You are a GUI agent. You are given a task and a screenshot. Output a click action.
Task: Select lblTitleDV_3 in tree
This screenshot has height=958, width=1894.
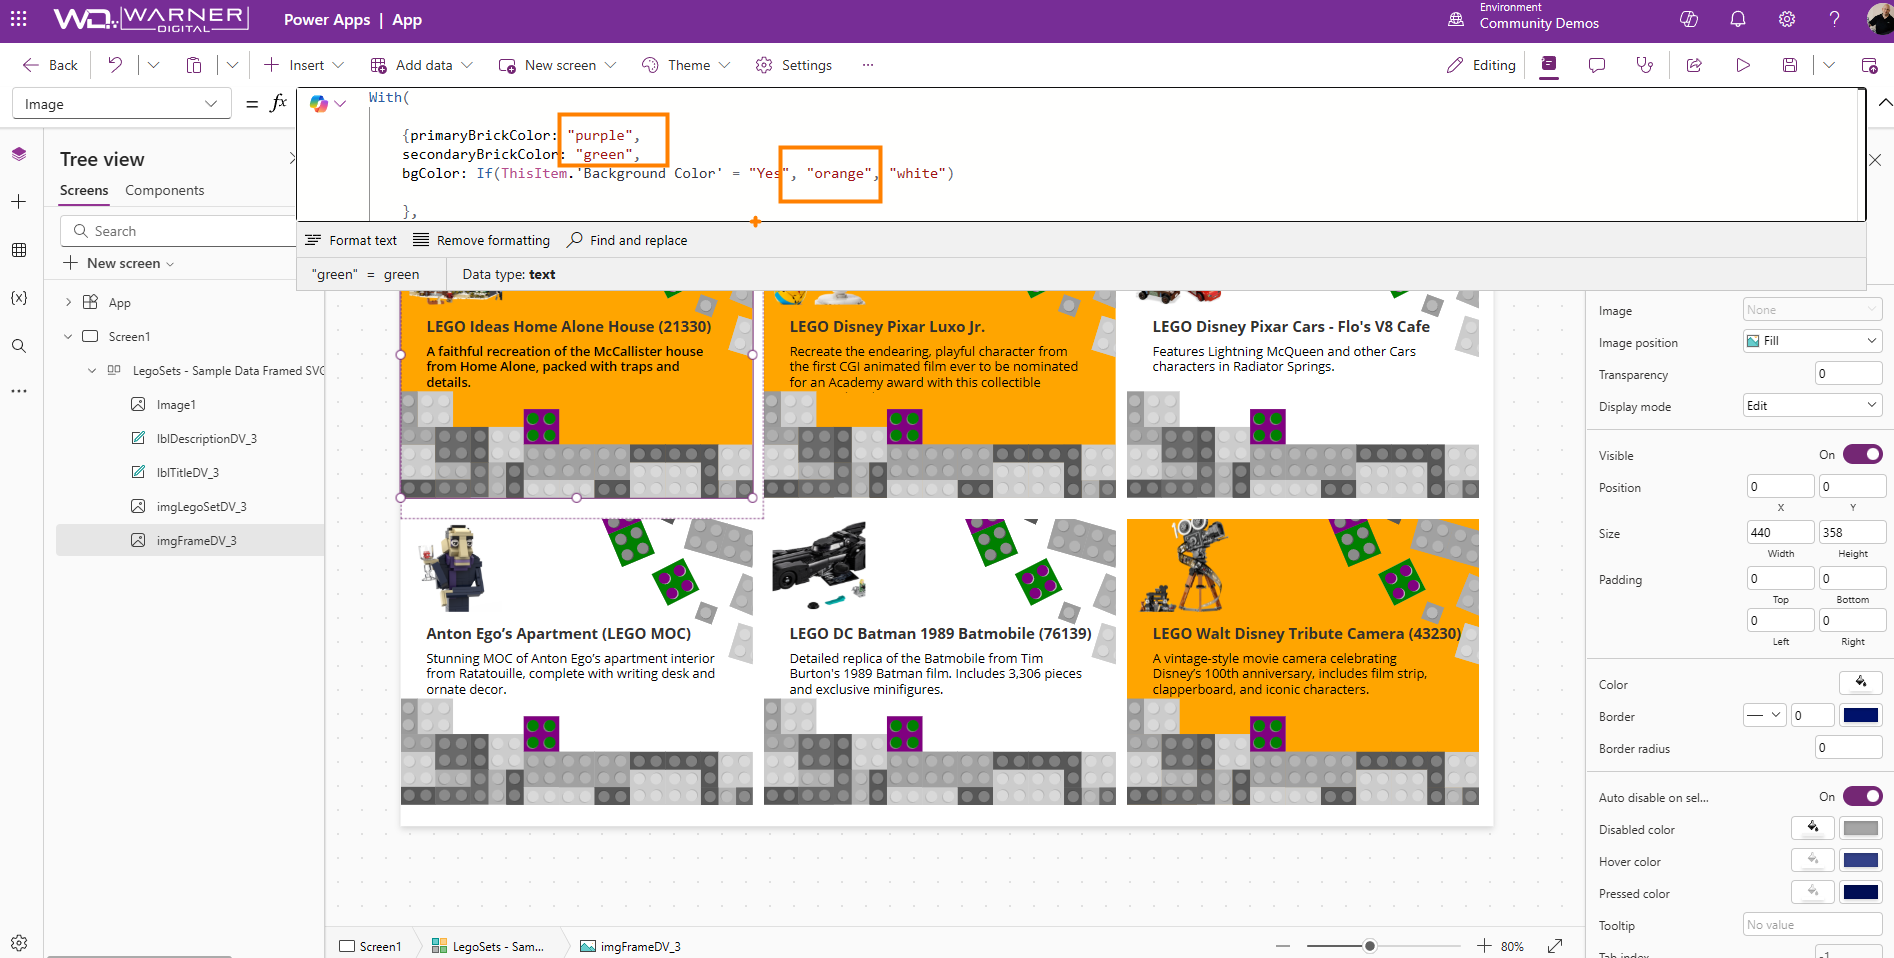click(187, 472)
